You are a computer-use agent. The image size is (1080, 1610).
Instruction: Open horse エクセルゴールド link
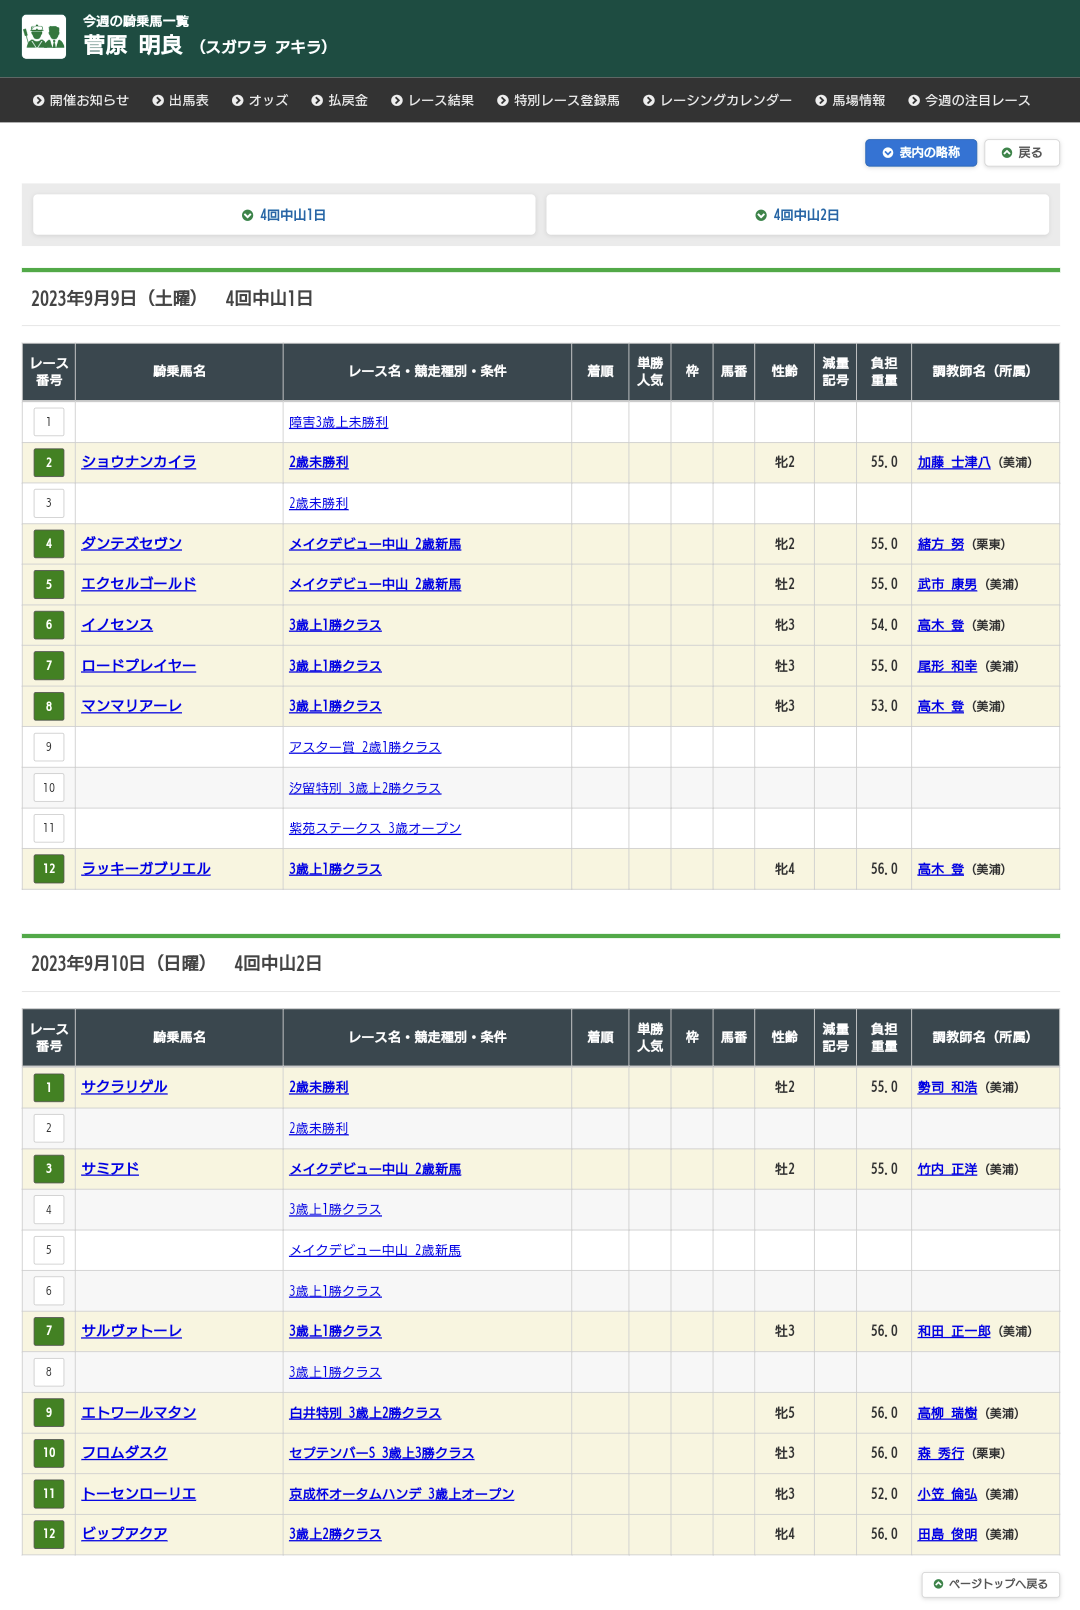point(139,584)
